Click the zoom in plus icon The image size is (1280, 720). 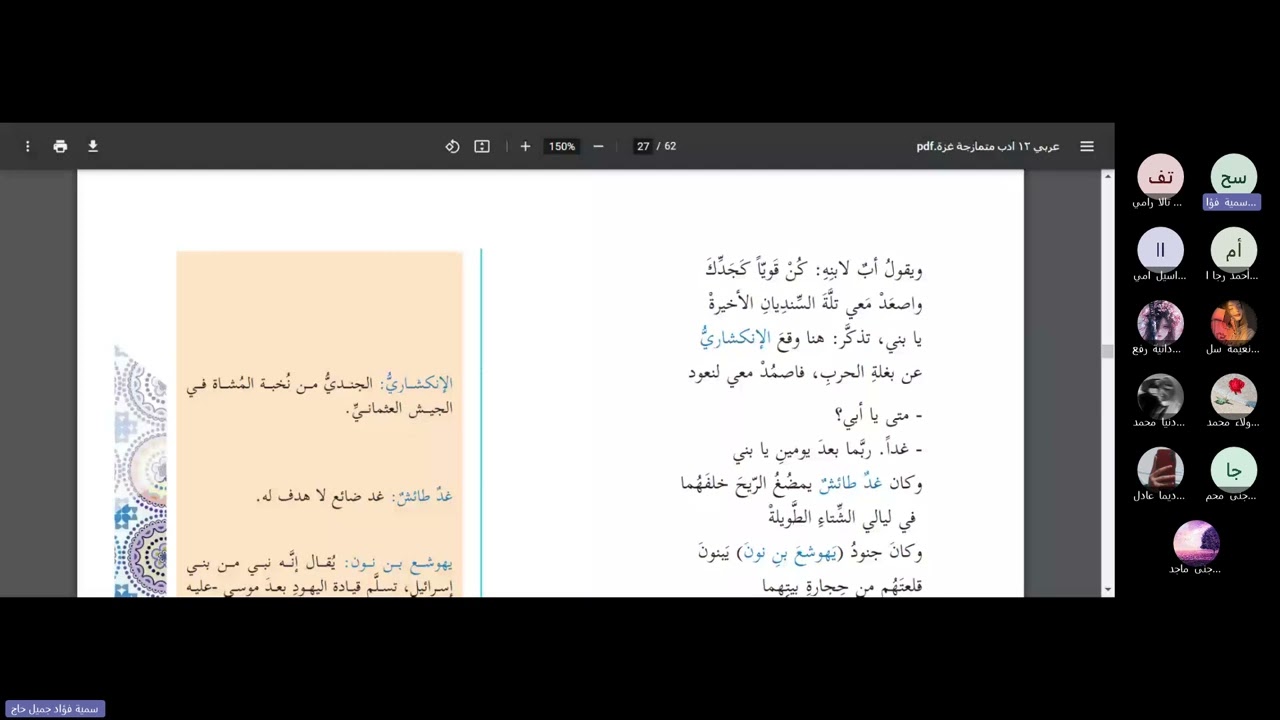click(x=525, y=146)
